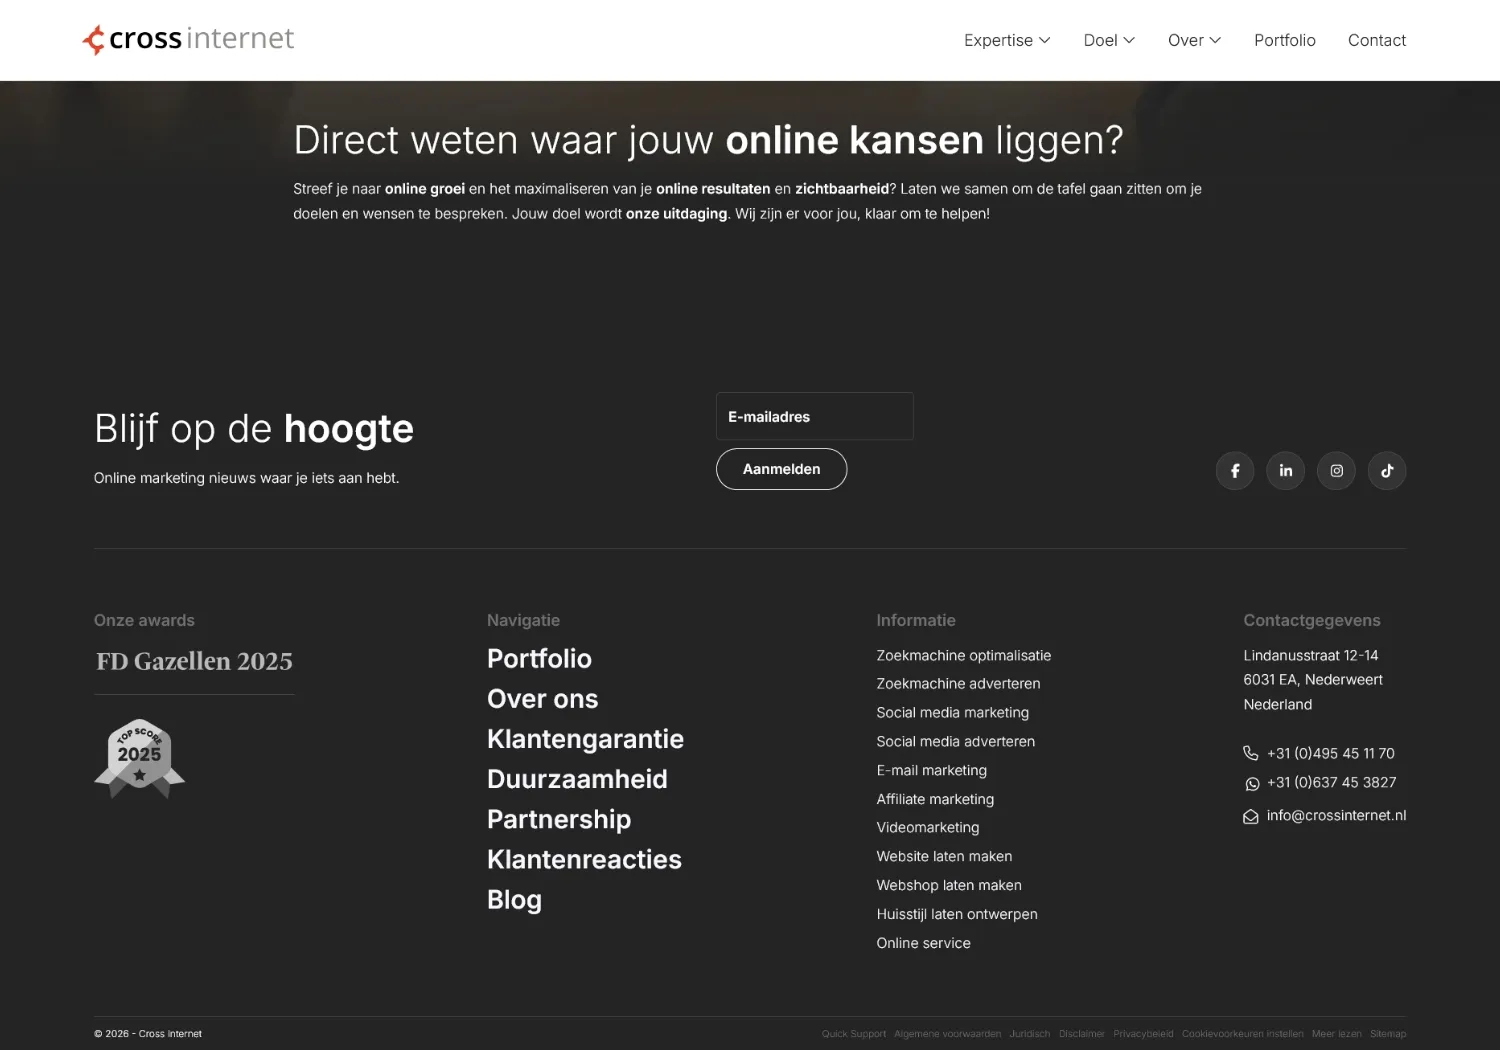
Task: Open the Facebook social icon
Action: pos(1234,470)
